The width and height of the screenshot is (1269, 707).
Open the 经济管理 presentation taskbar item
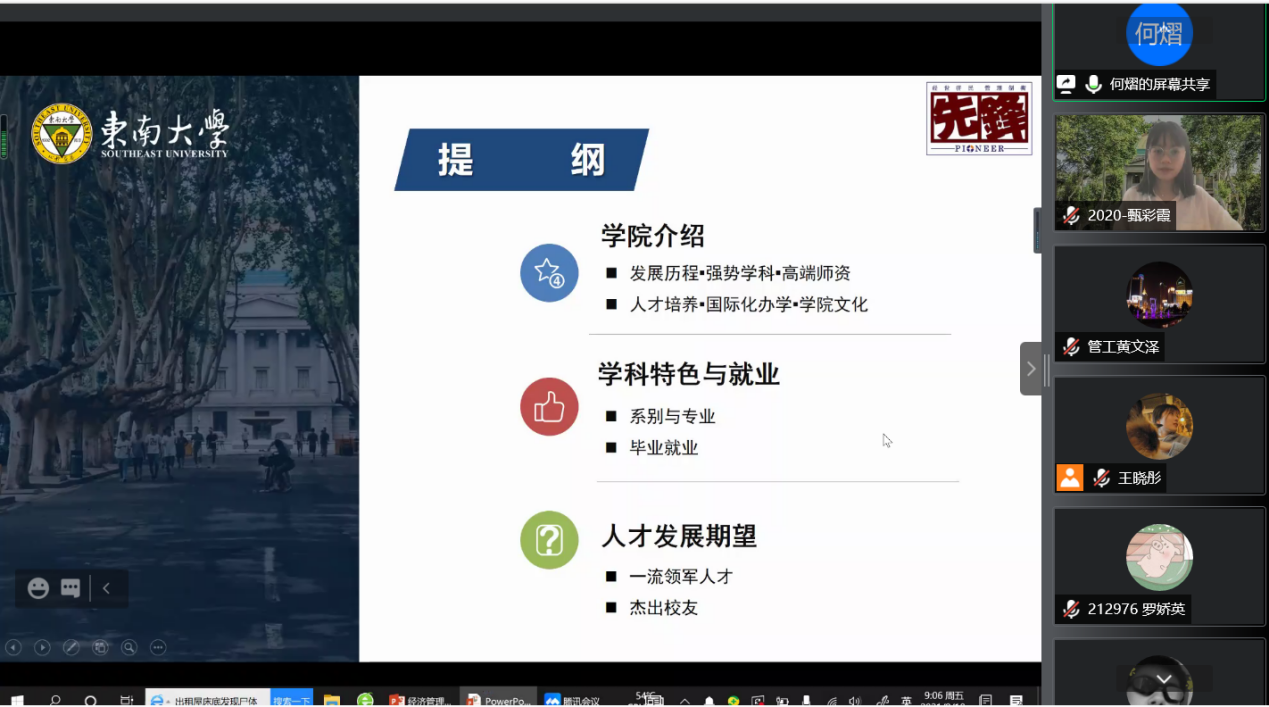point(420,700)
